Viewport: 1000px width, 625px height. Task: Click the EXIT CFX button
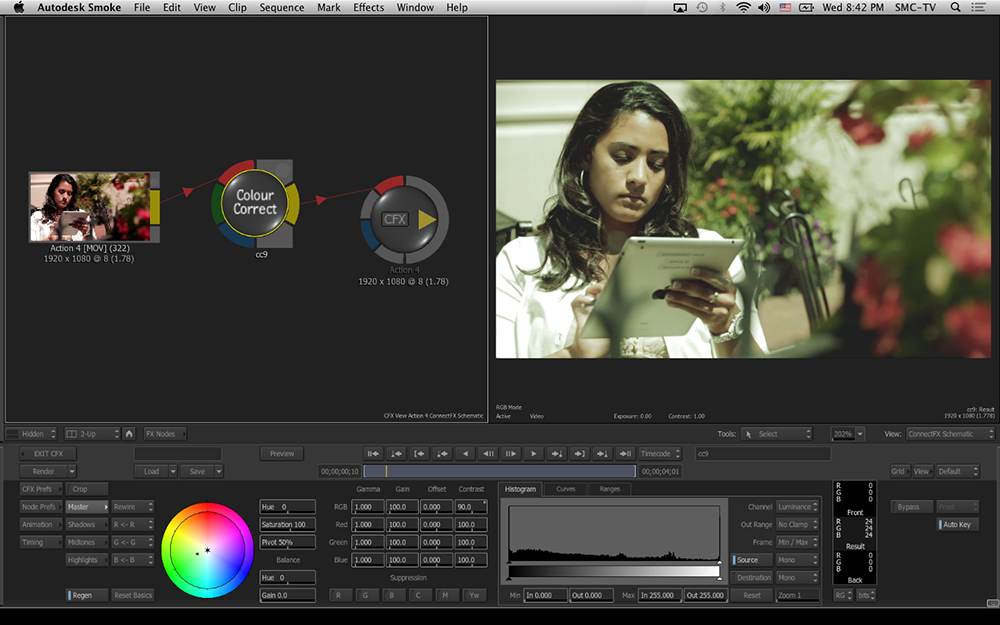coord(48,454)
